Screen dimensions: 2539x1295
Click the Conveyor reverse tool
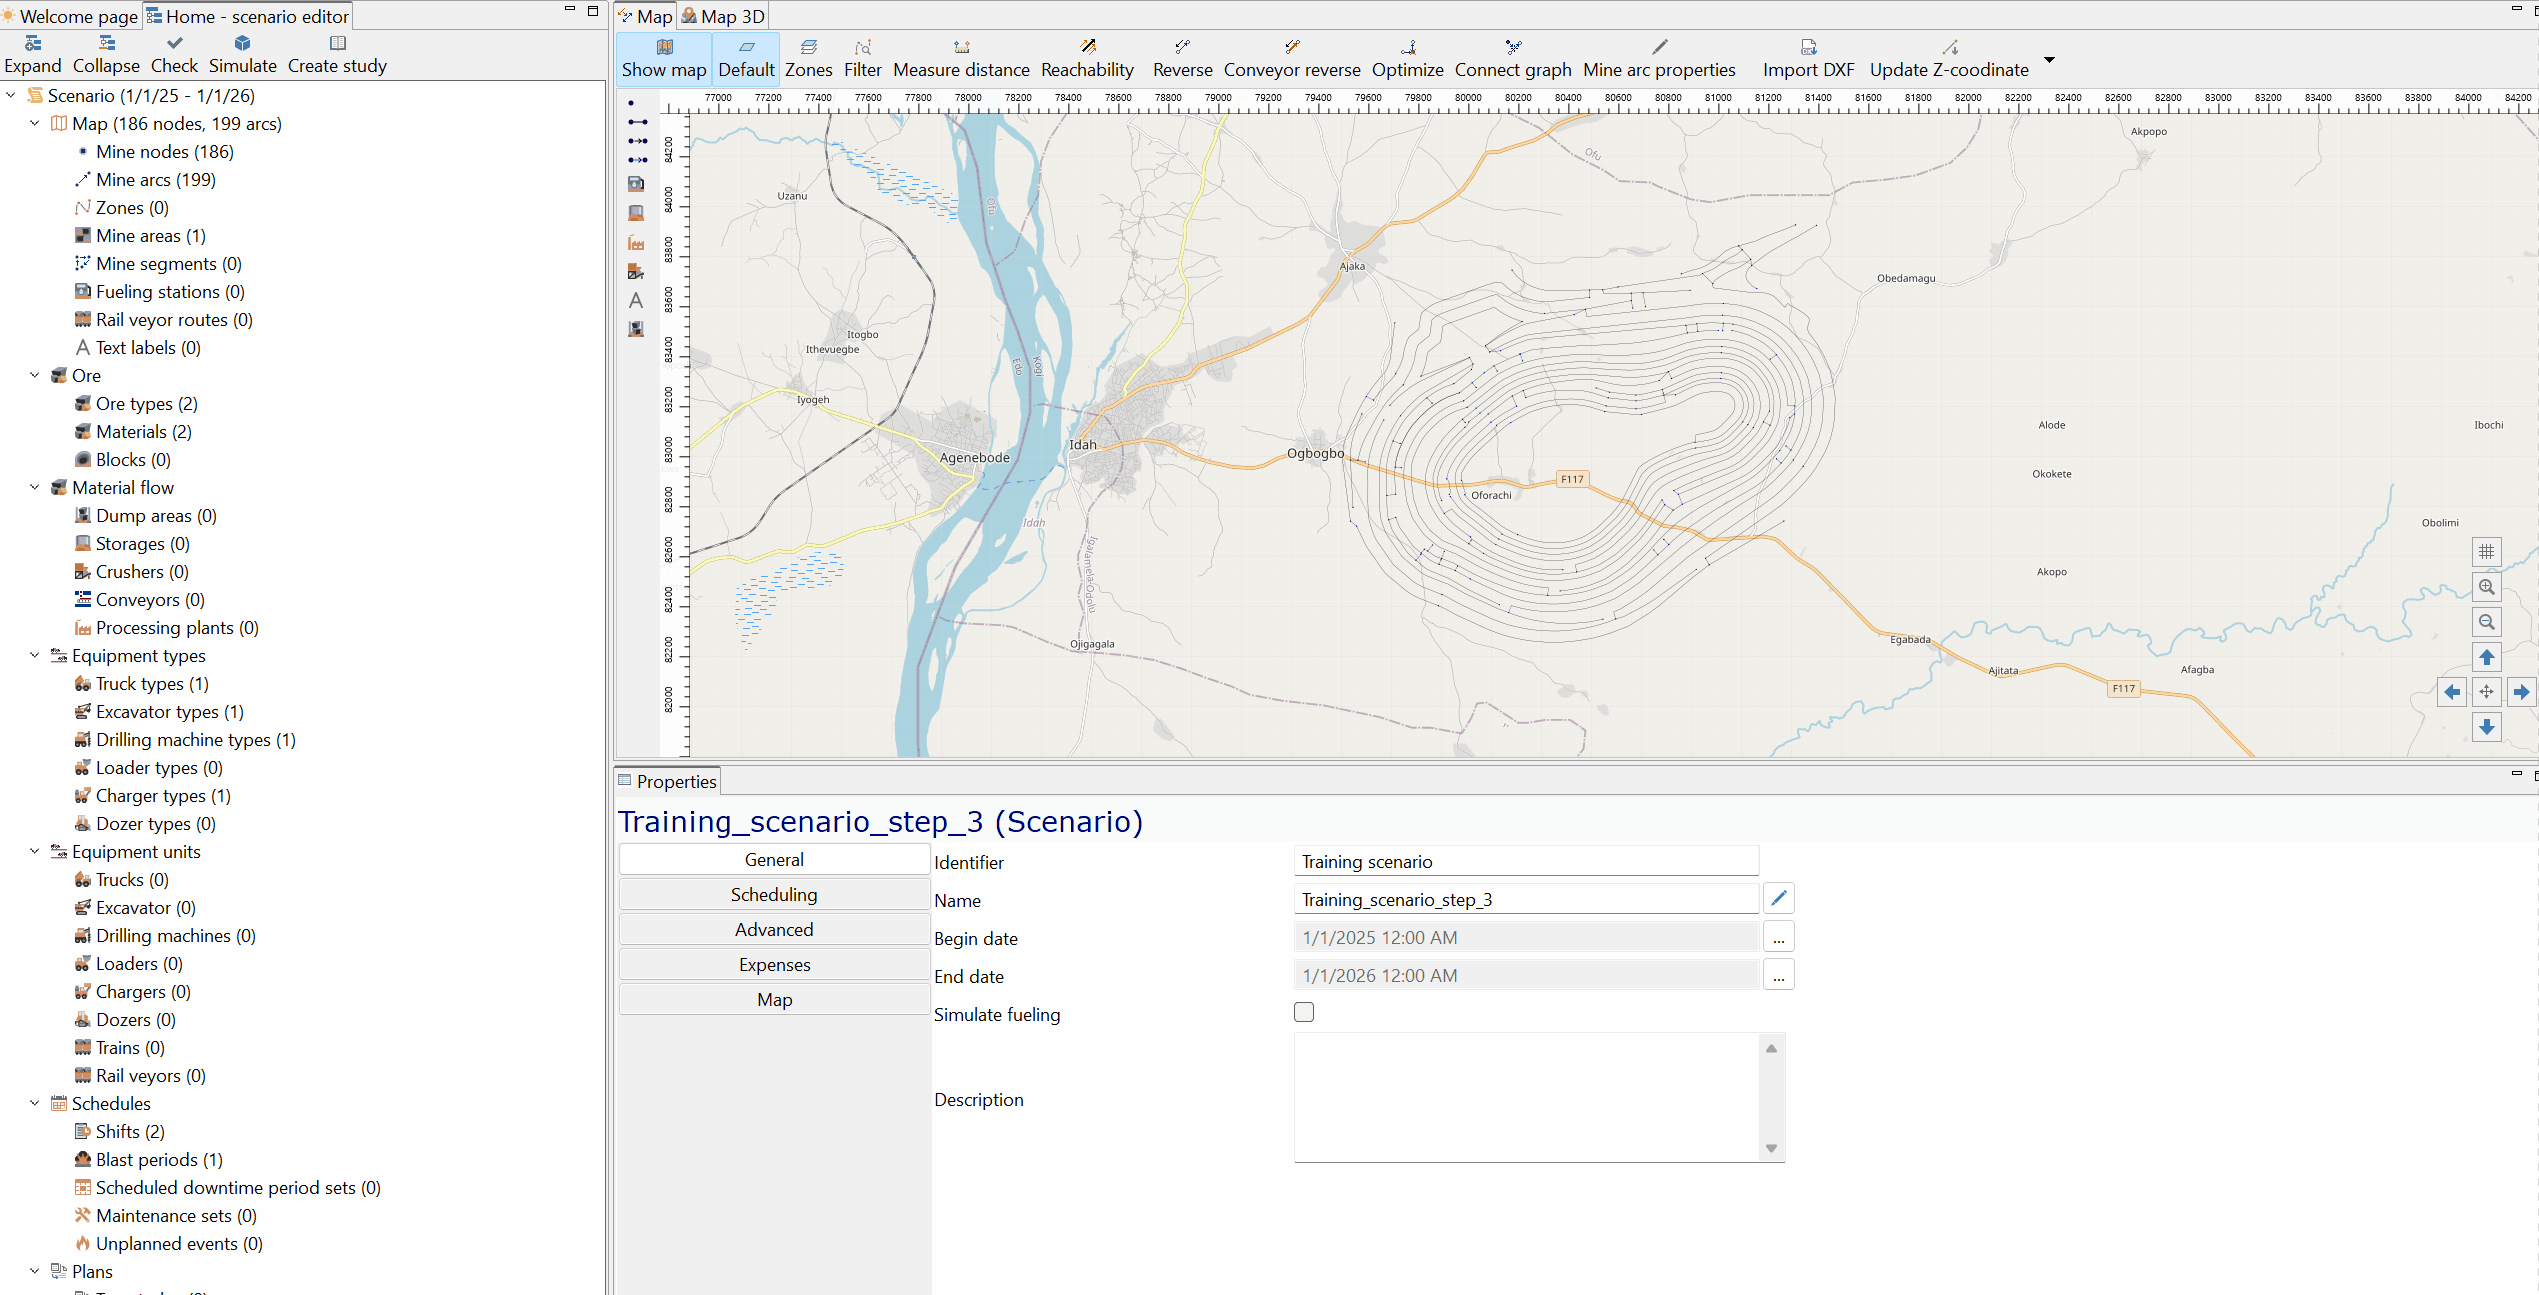(1292, 59)
